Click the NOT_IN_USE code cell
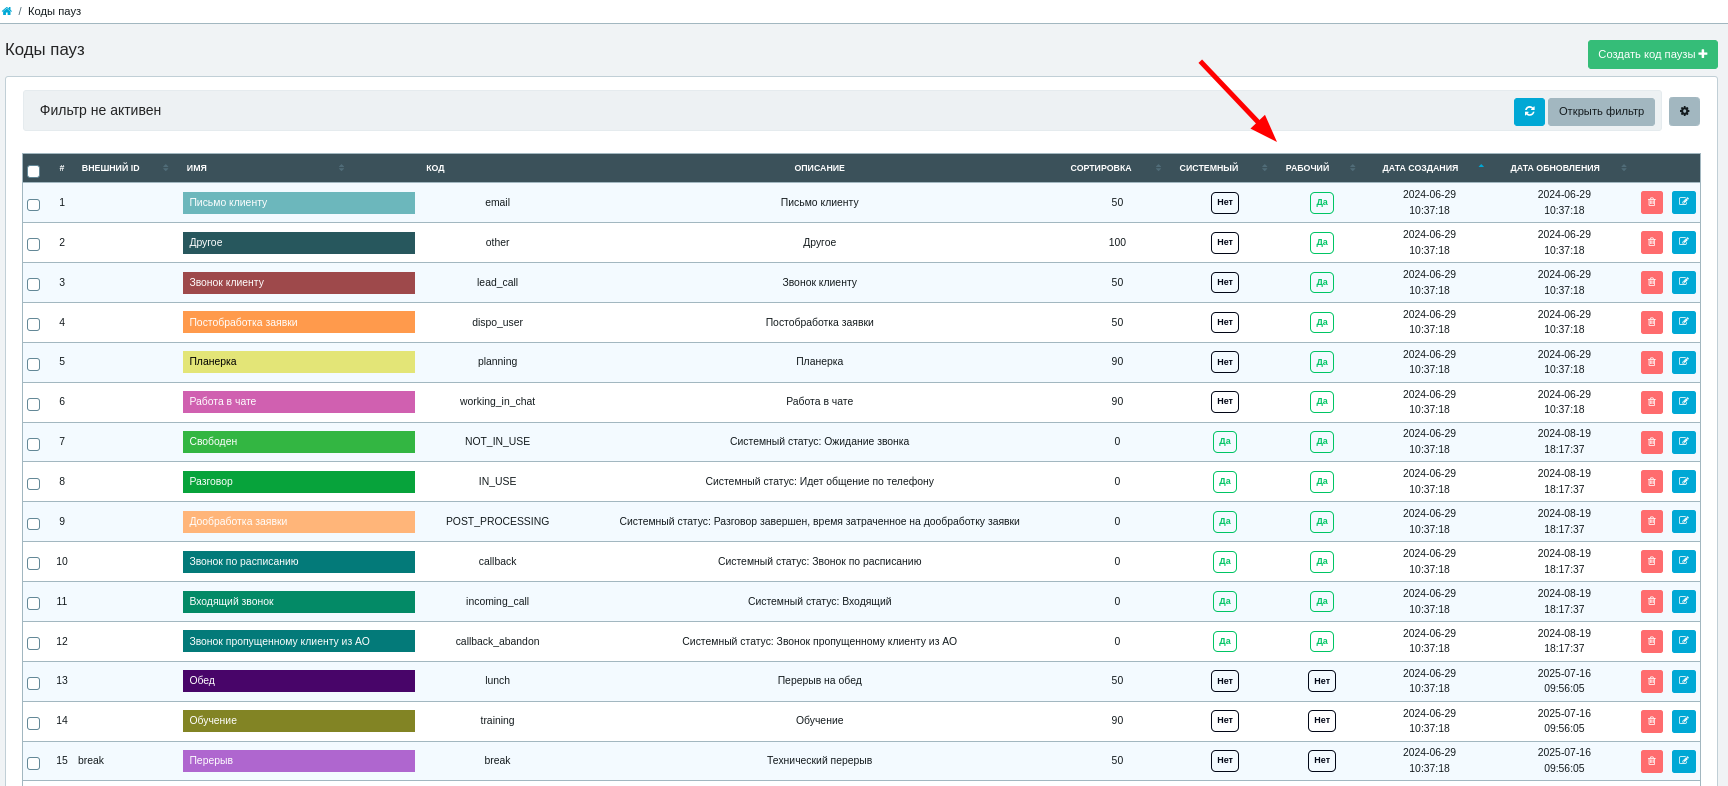This screenshot has width=1728, height=786. [497, 442]
